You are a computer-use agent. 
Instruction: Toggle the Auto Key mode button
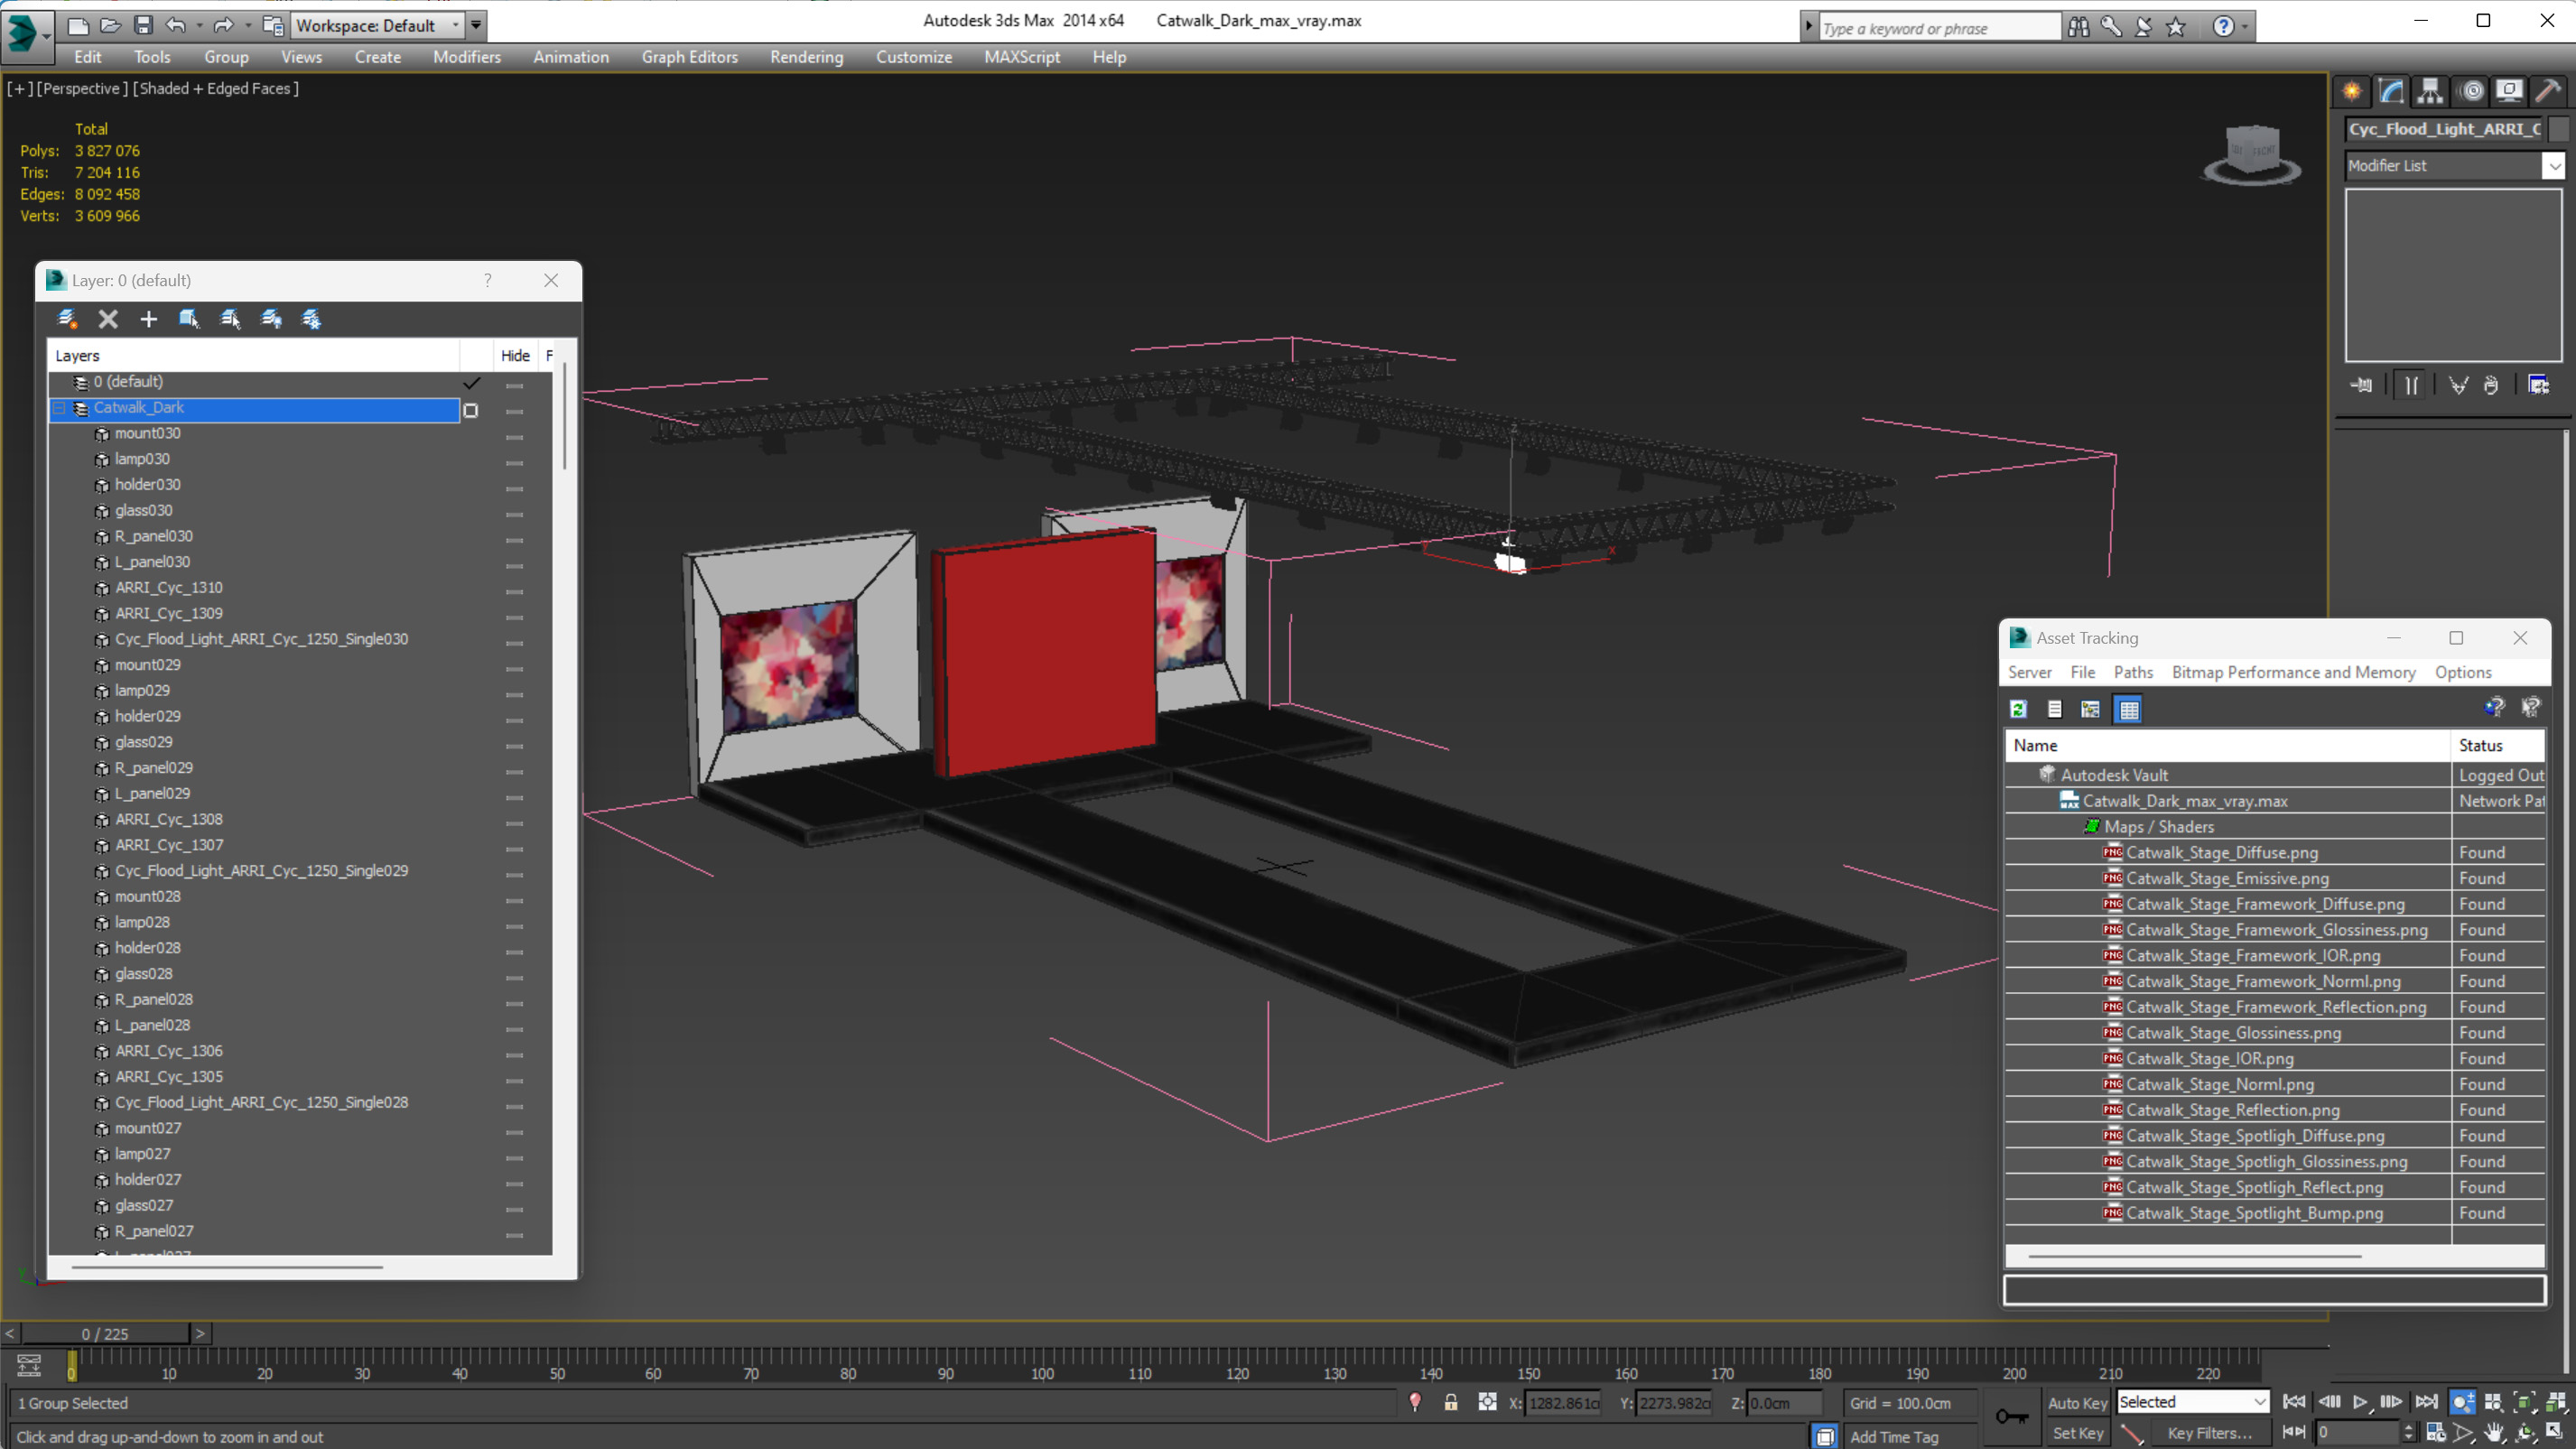[x=2077, y=1403]
